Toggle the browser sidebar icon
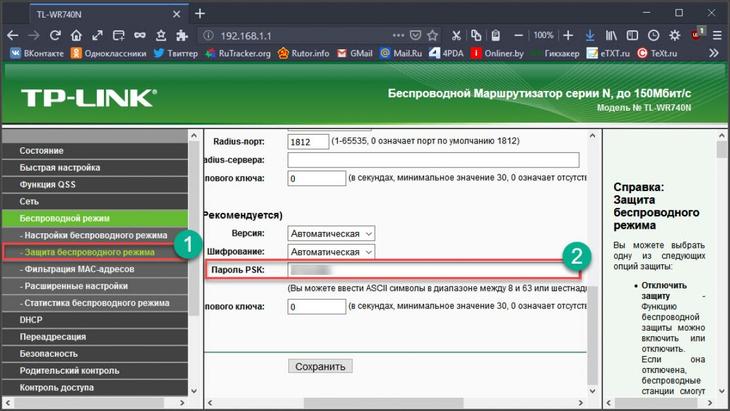Screen dimensions: 730x411 pos(632,35)
